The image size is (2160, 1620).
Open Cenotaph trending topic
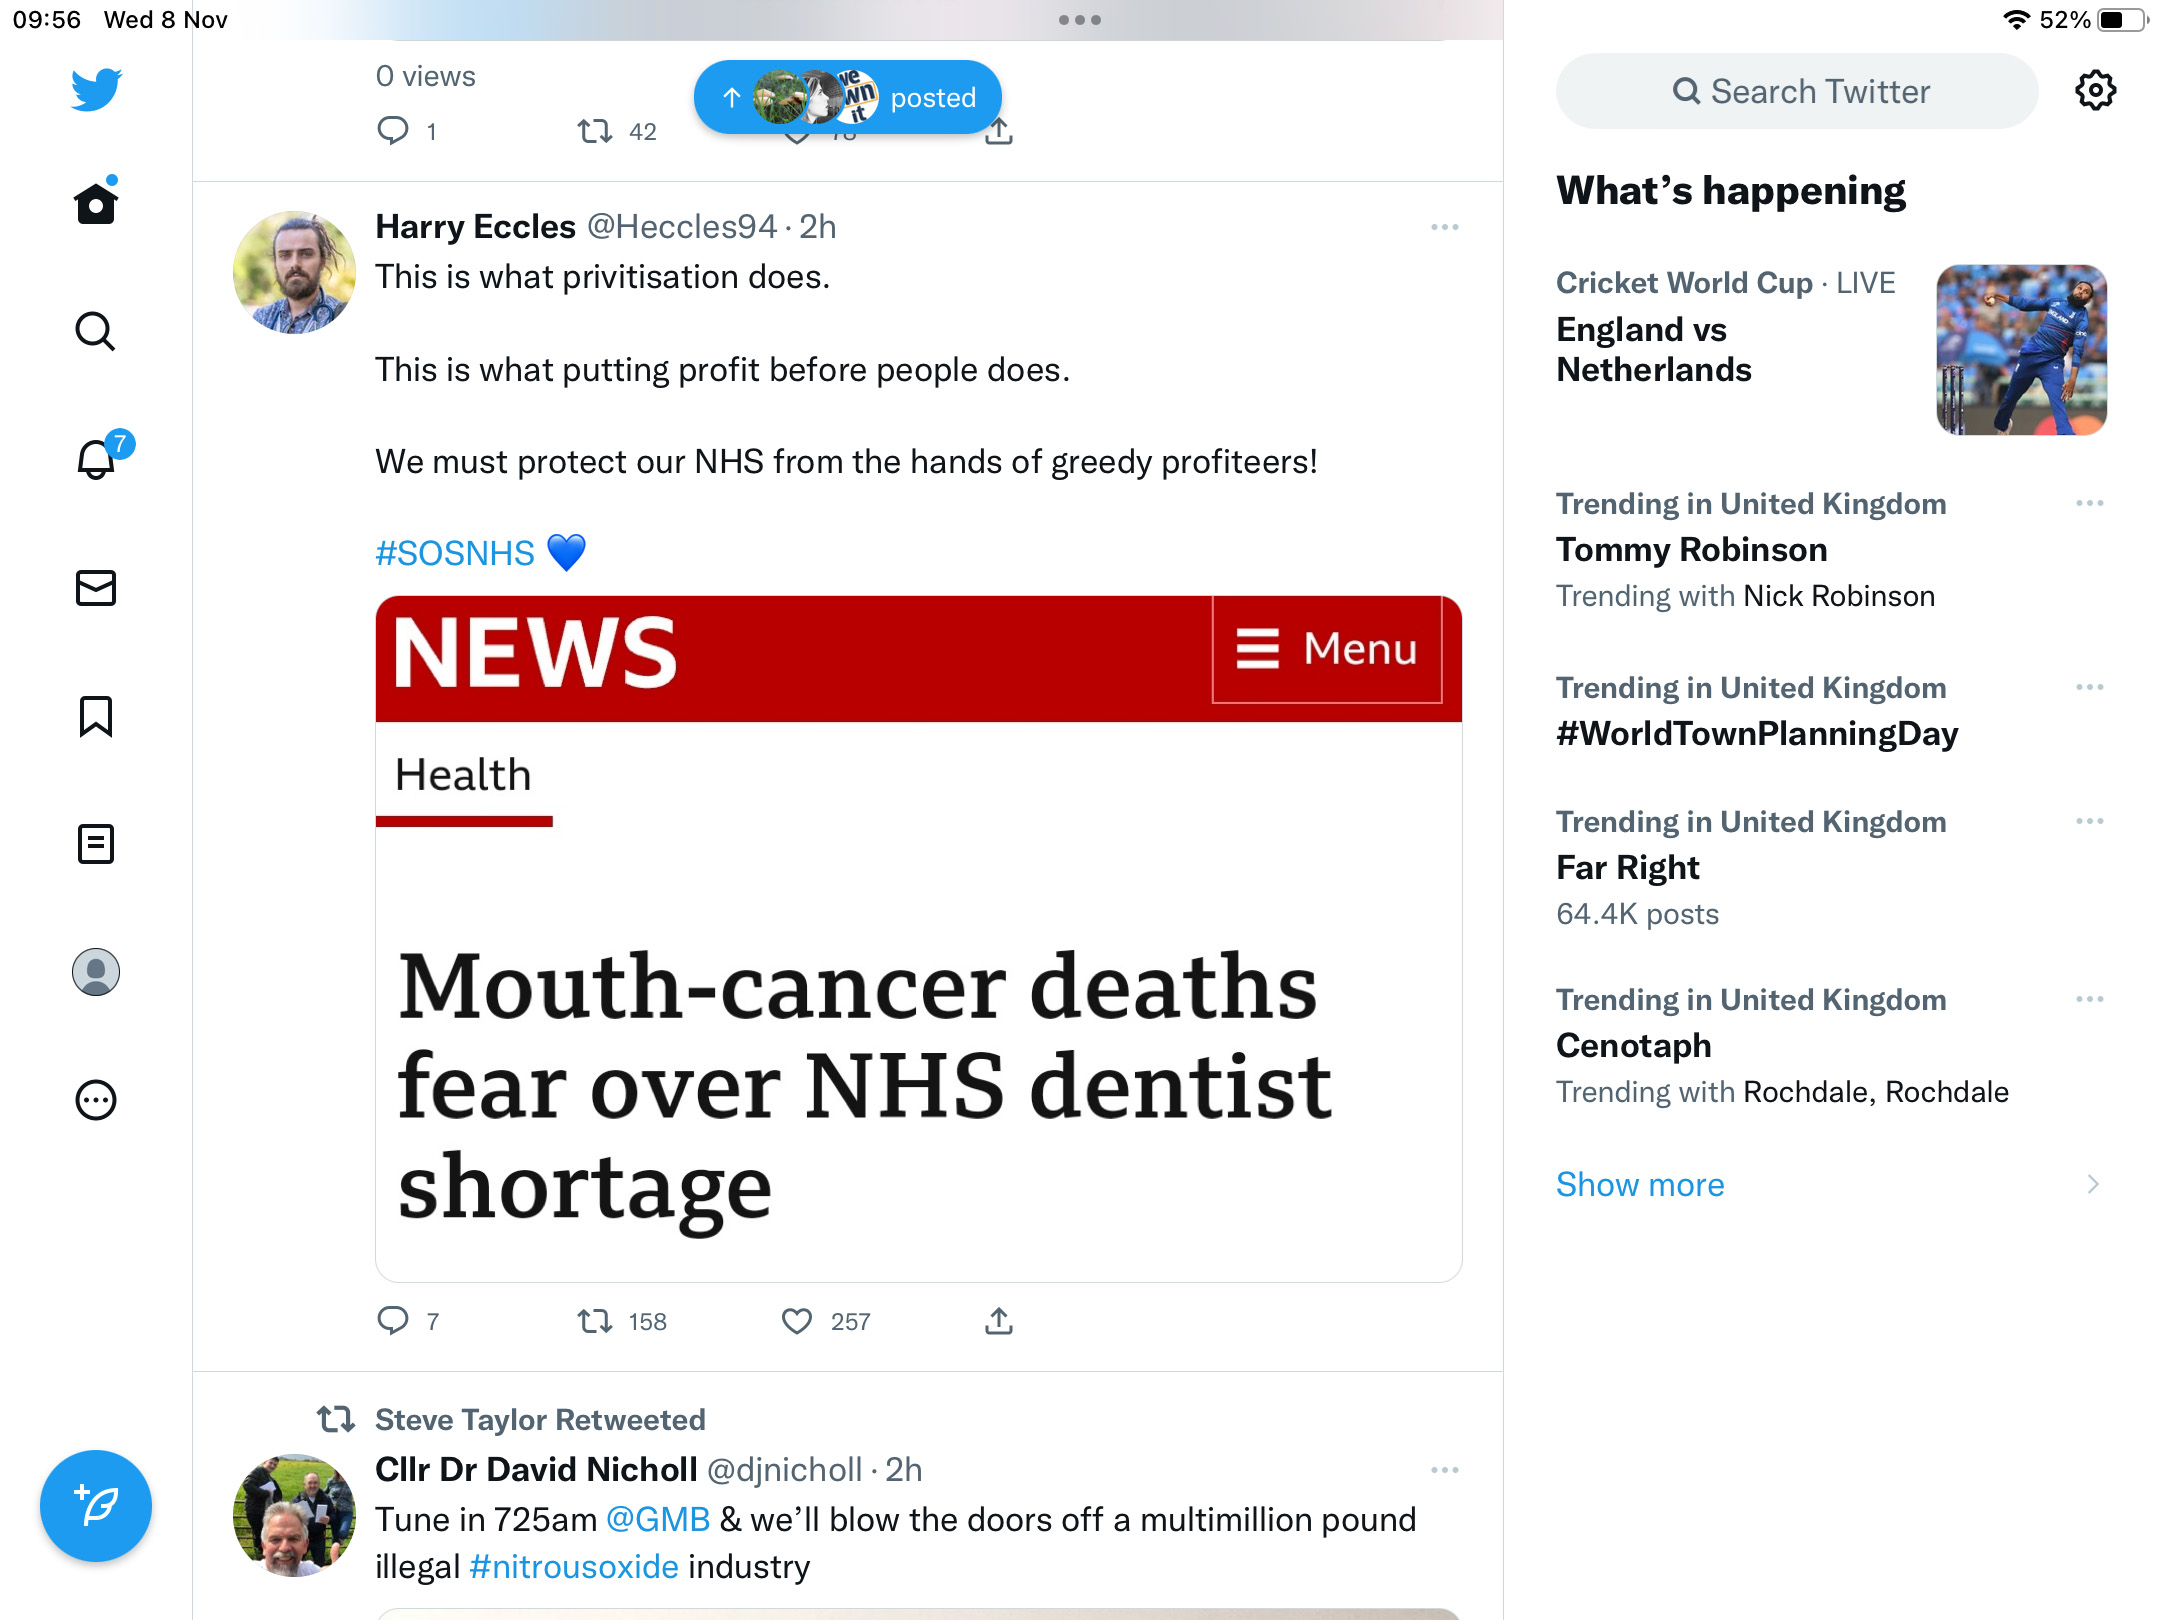click(x=1634, y=1046)
